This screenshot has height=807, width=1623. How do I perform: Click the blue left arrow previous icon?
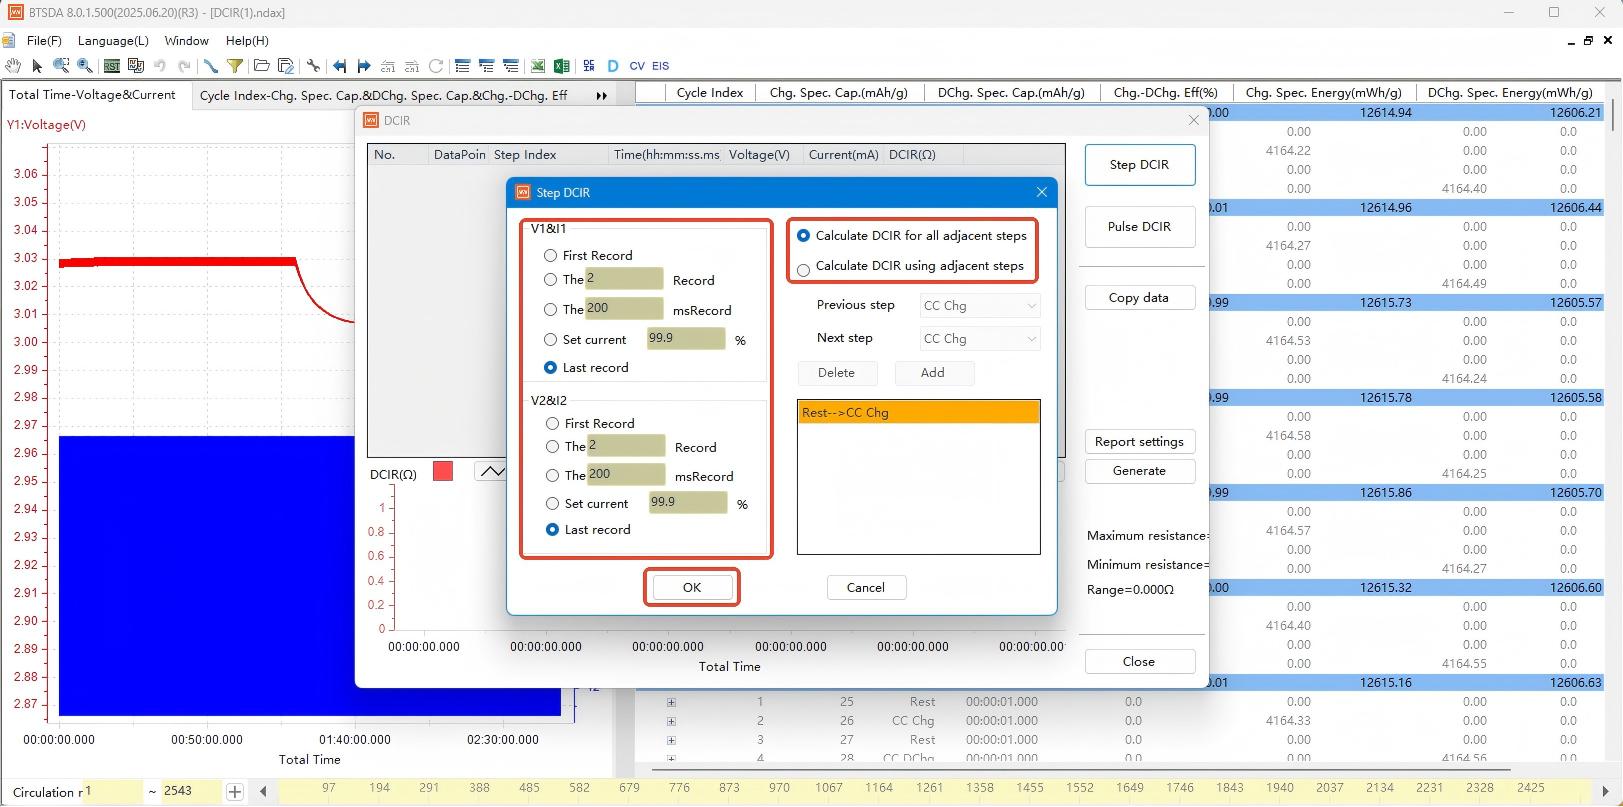coord(339,66)
